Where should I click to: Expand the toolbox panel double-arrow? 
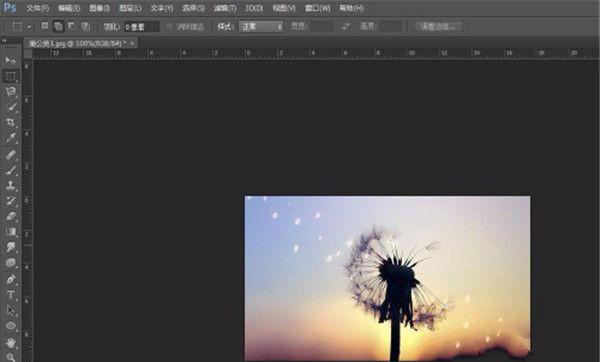(5, 41)
